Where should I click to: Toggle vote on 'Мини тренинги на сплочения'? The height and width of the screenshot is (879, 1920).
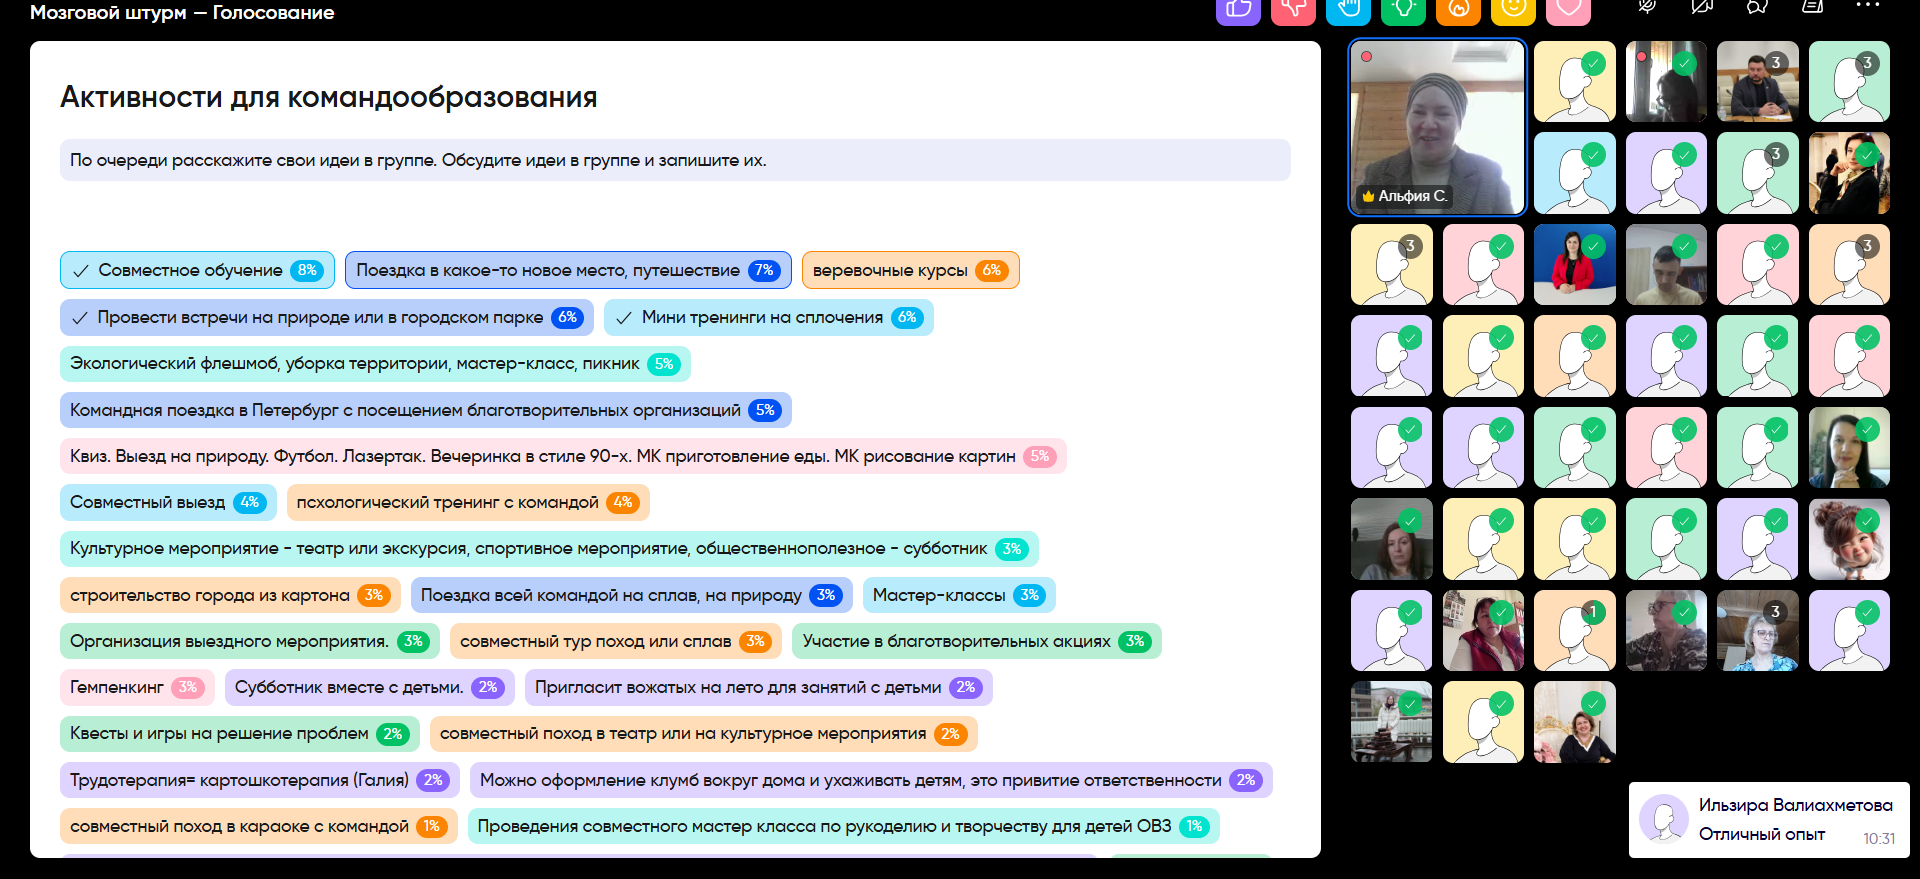point(768,317)
